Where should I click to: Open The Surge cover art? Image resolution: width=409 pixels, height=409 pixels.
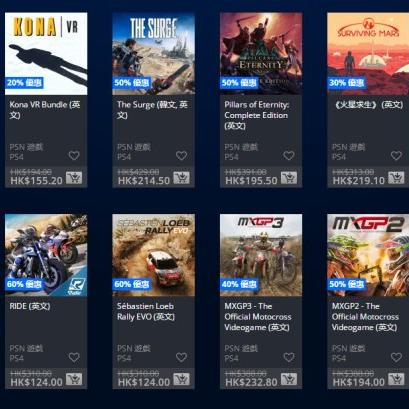153,54
